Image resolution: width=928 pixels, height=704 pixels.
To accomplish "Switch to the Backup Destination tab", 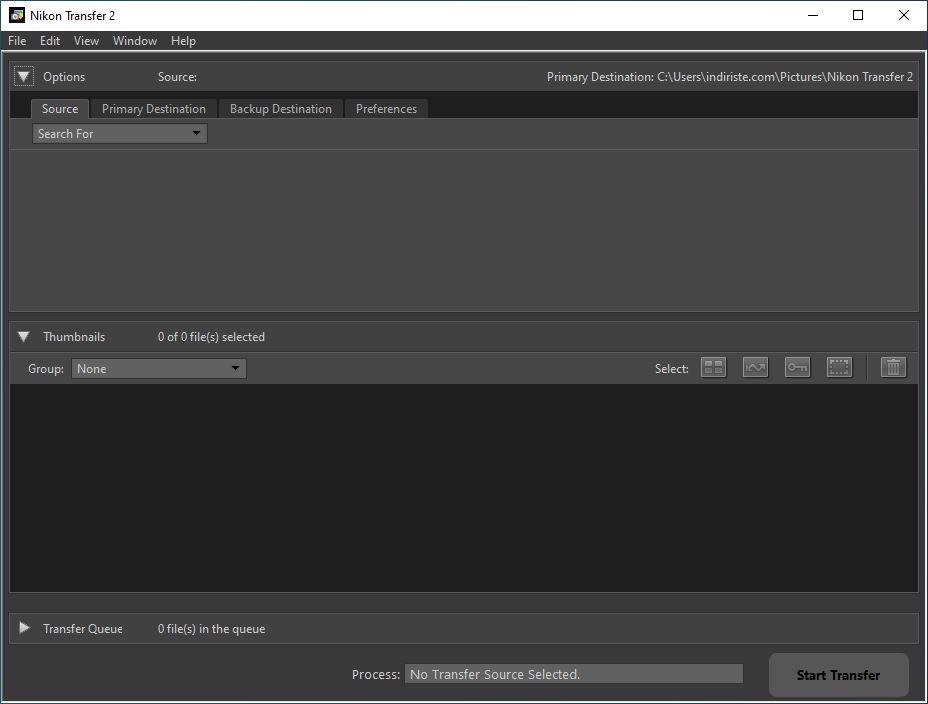I will (x=281, y=109).
